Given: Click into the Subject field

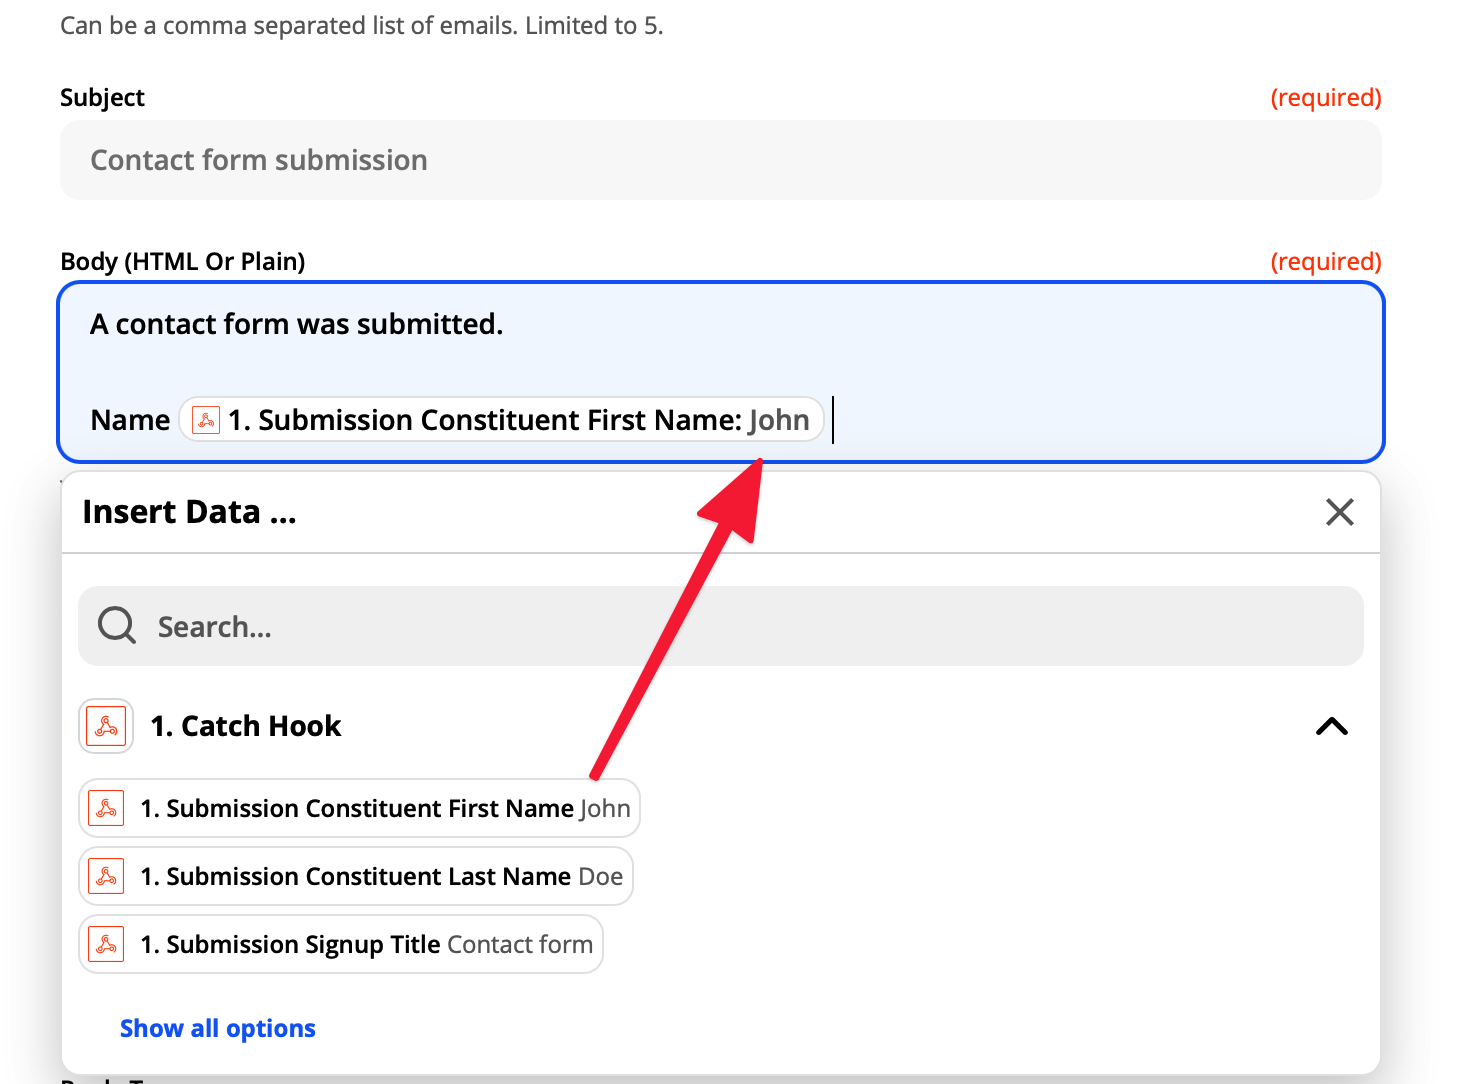Looking at the screenshot, I should [720, 160].
